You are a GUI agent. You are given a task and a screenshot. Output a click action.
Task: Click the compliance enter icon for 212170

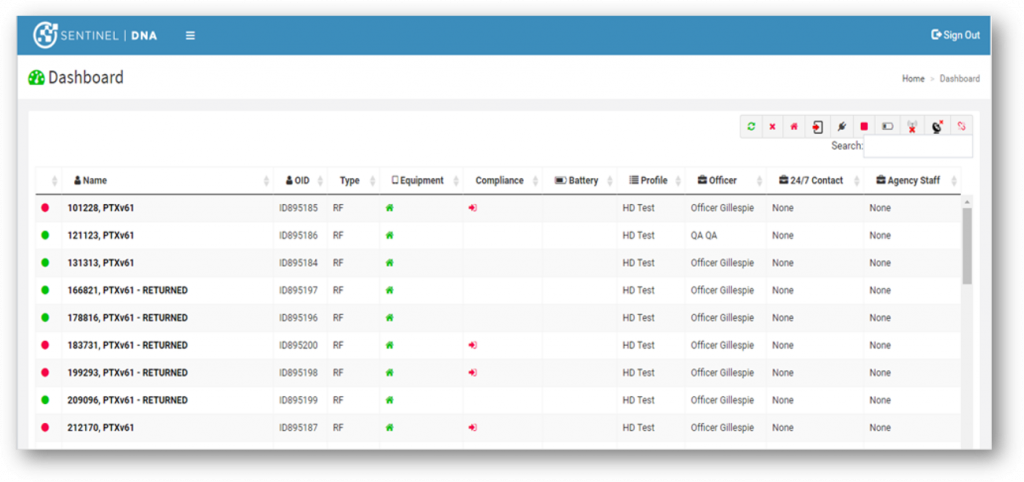coord(473,427)
